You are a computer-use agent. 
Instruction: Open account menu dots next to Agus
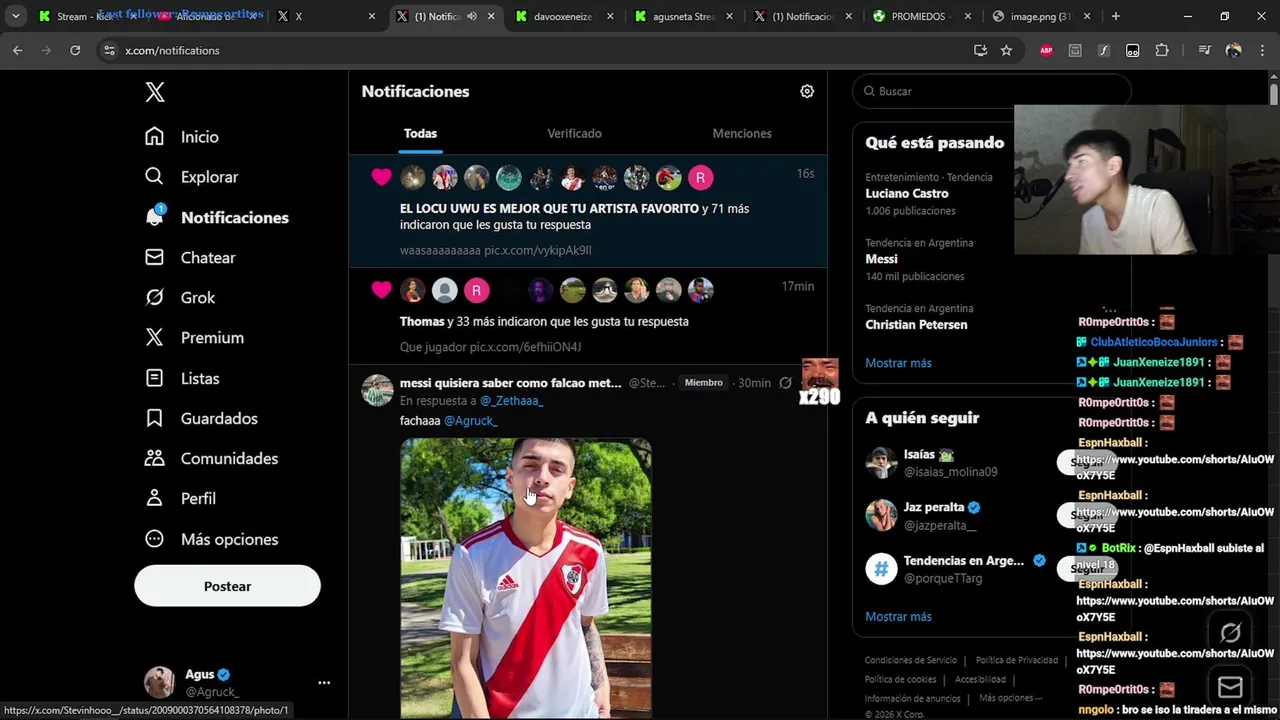pos(324,682)
